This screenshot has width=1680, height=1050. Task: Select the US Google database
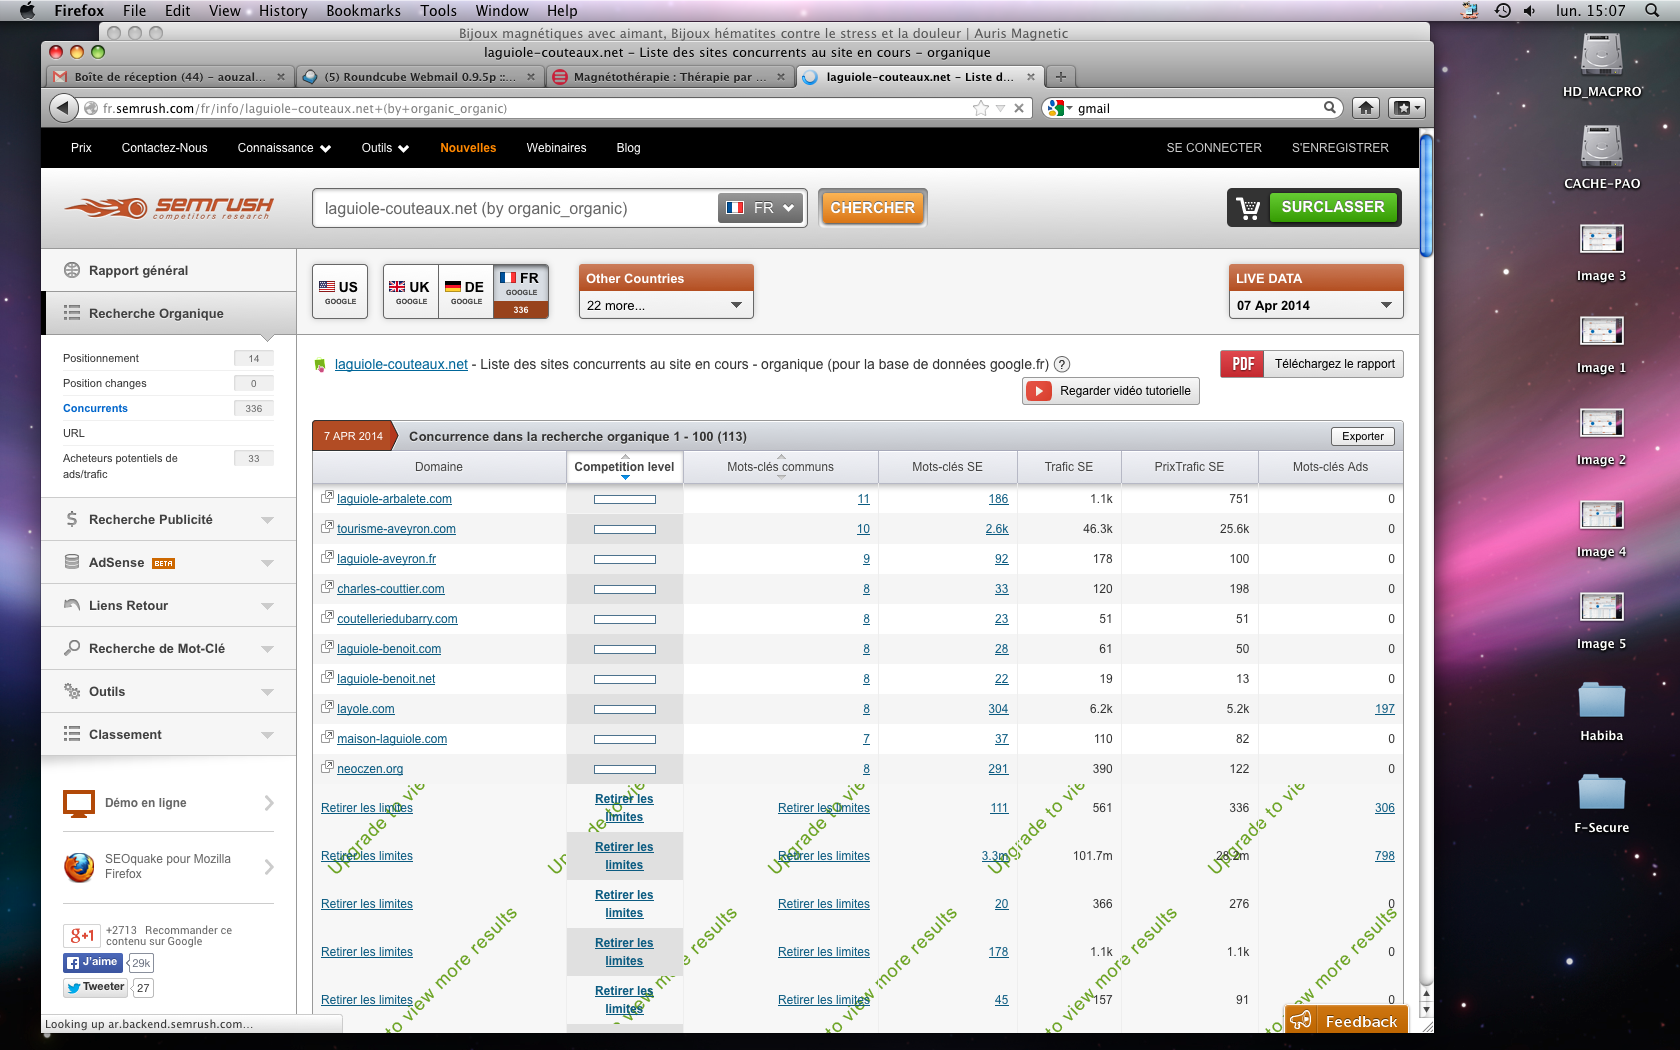(340, 291)
